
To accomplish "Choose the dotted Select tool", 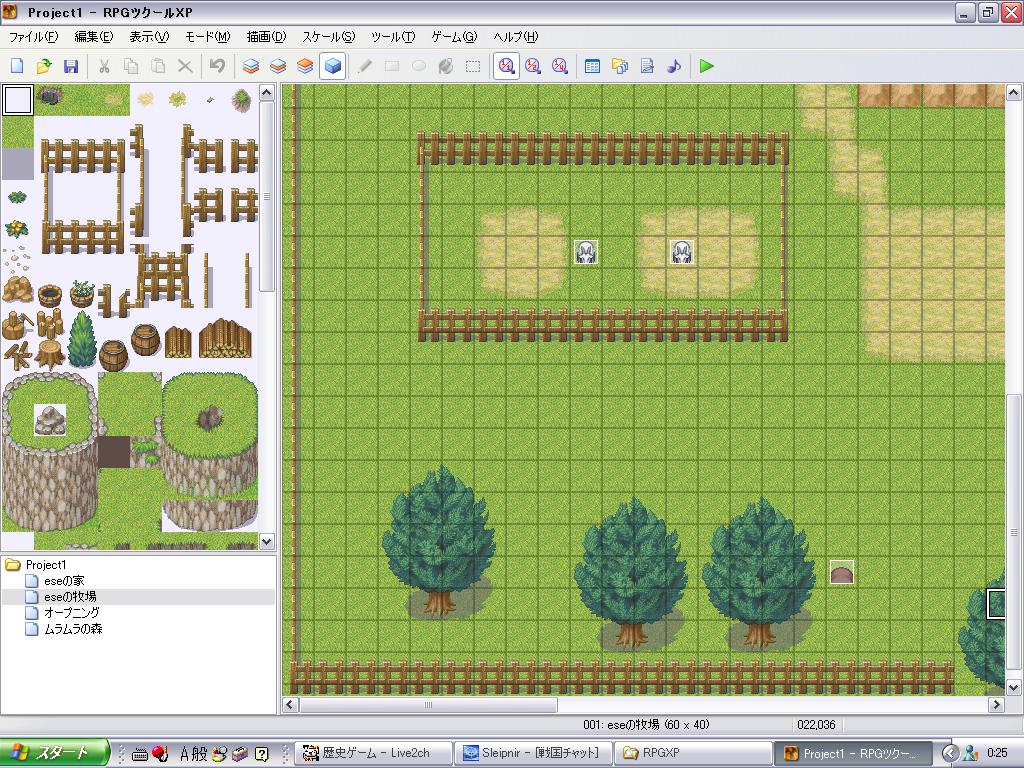I will (x=473, y=66).
